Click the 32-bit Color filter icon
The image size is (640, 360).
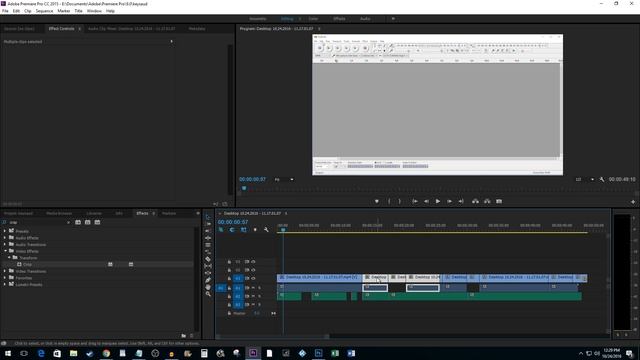87,222
